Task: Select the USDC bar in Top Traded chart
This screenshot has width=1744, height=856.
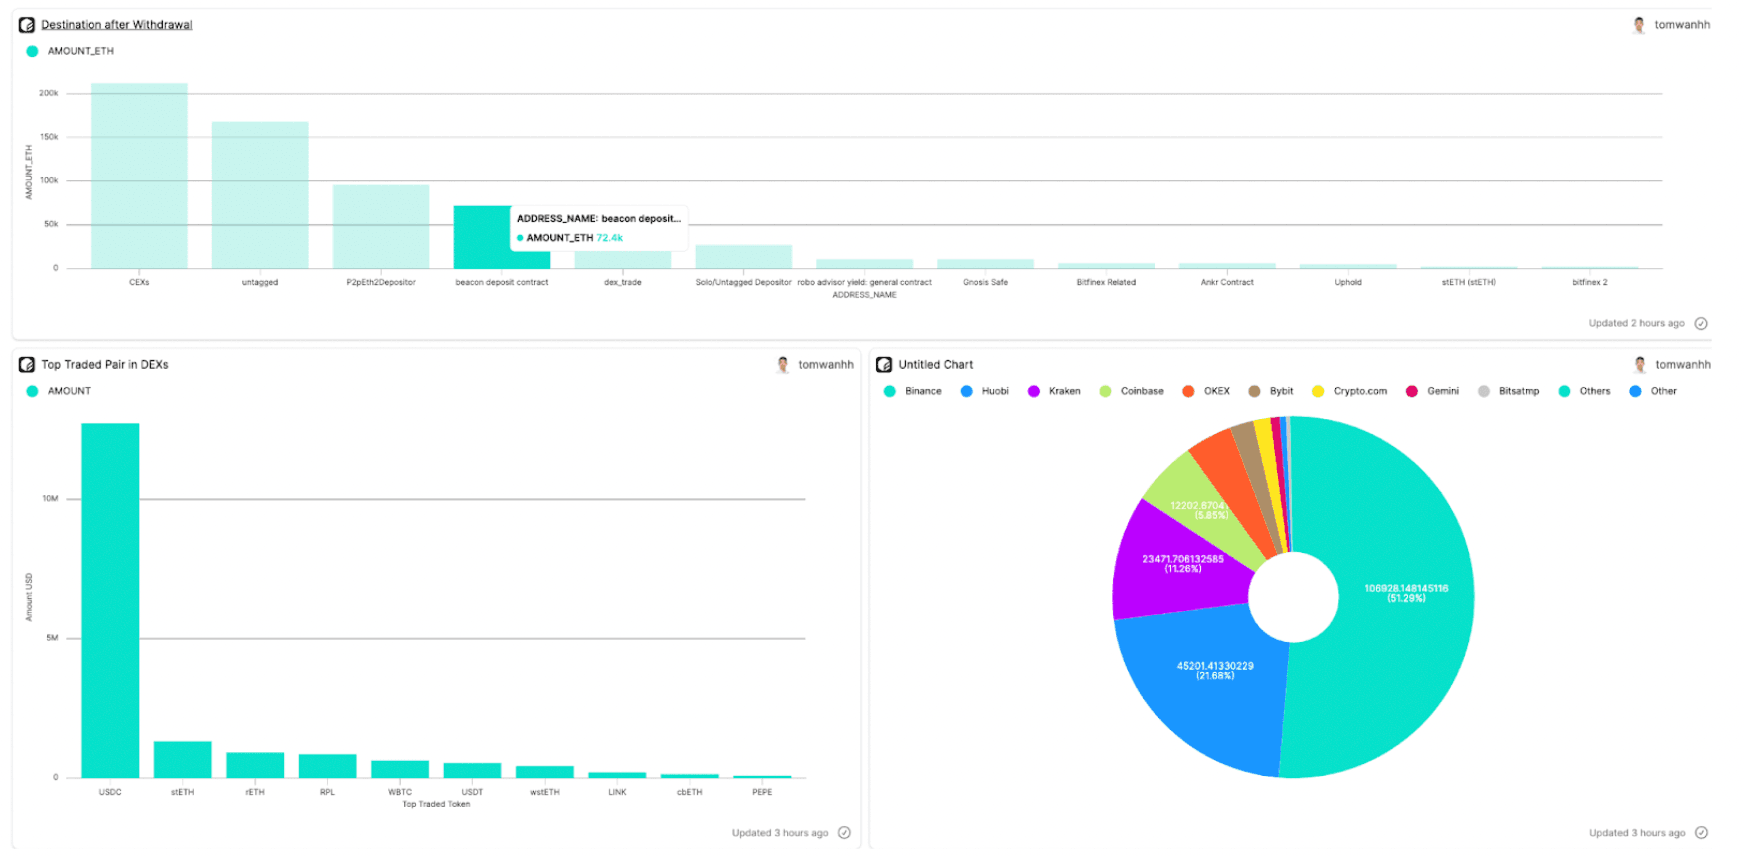Action: (110, 600)
